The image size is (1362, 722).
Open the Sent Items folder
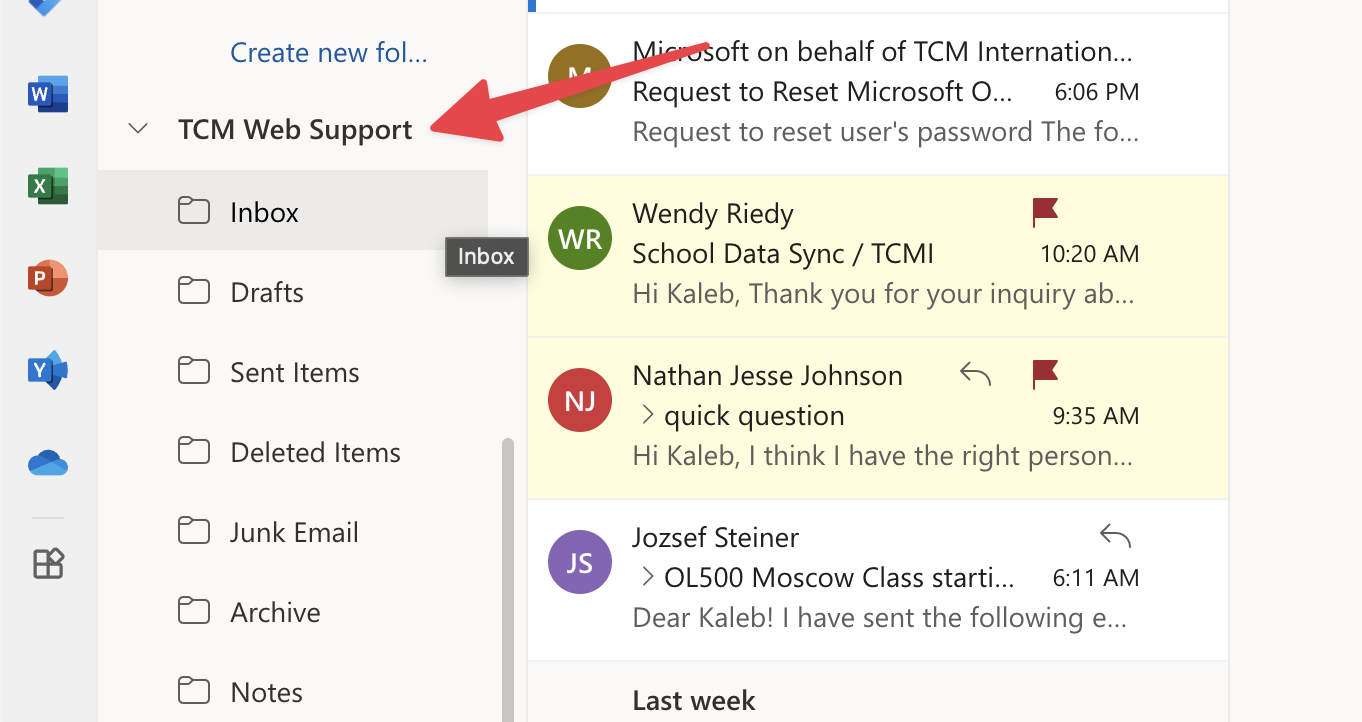(294, 372)
